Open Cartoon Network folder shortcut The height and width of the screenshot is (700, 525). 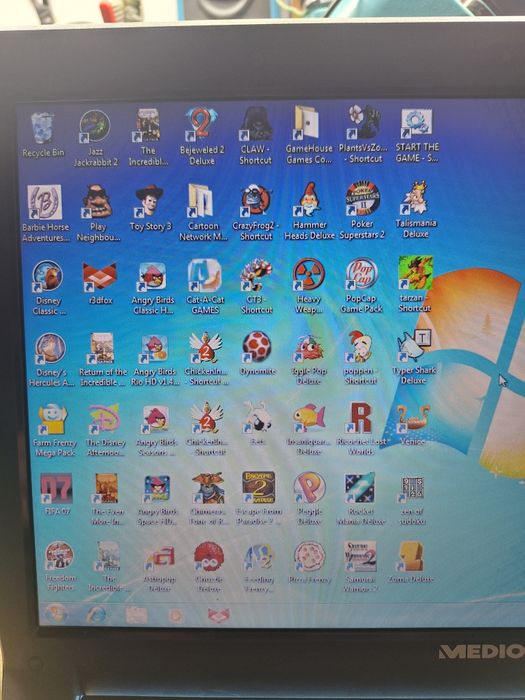pos(200,201)
